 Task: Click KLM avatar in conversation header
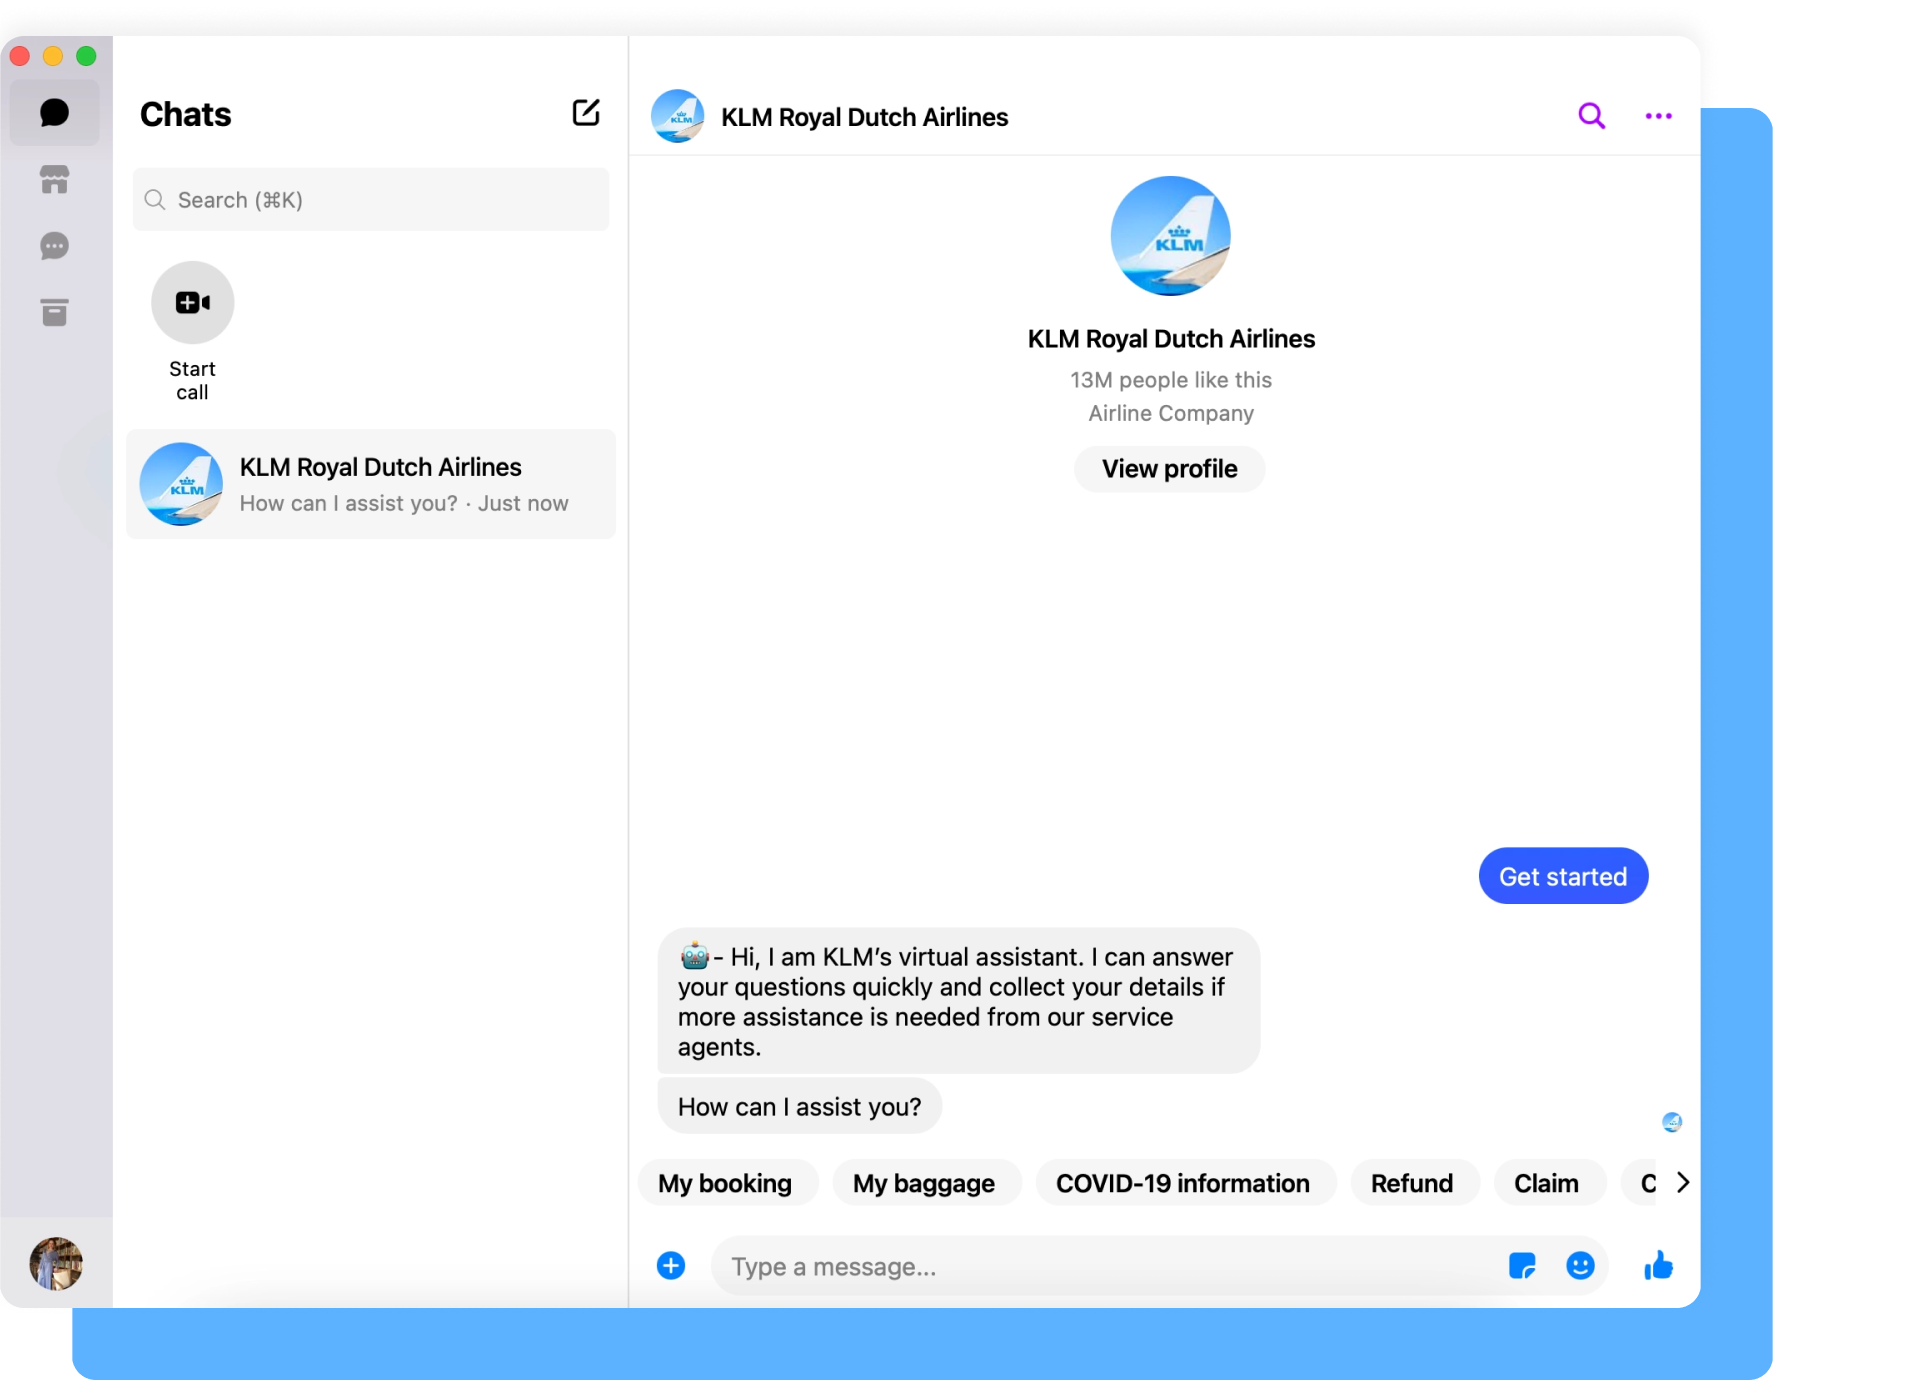pyautogui.click(x=678, y=116)
